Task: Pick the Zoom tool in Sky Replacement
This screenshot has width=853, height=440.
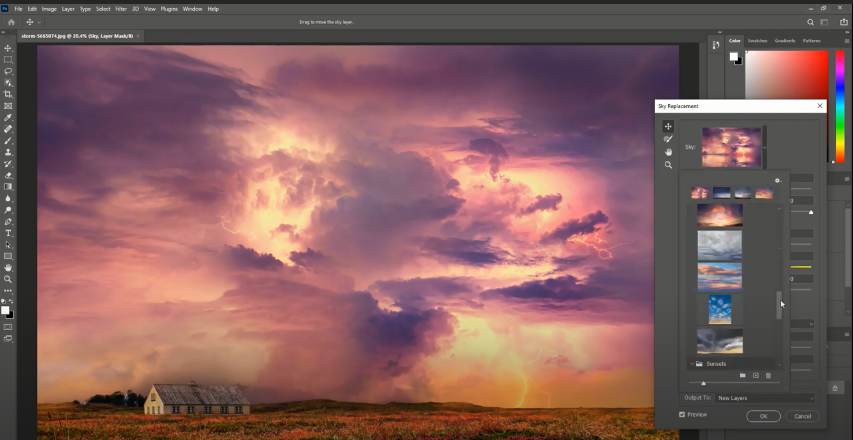Action: point(668,165)
